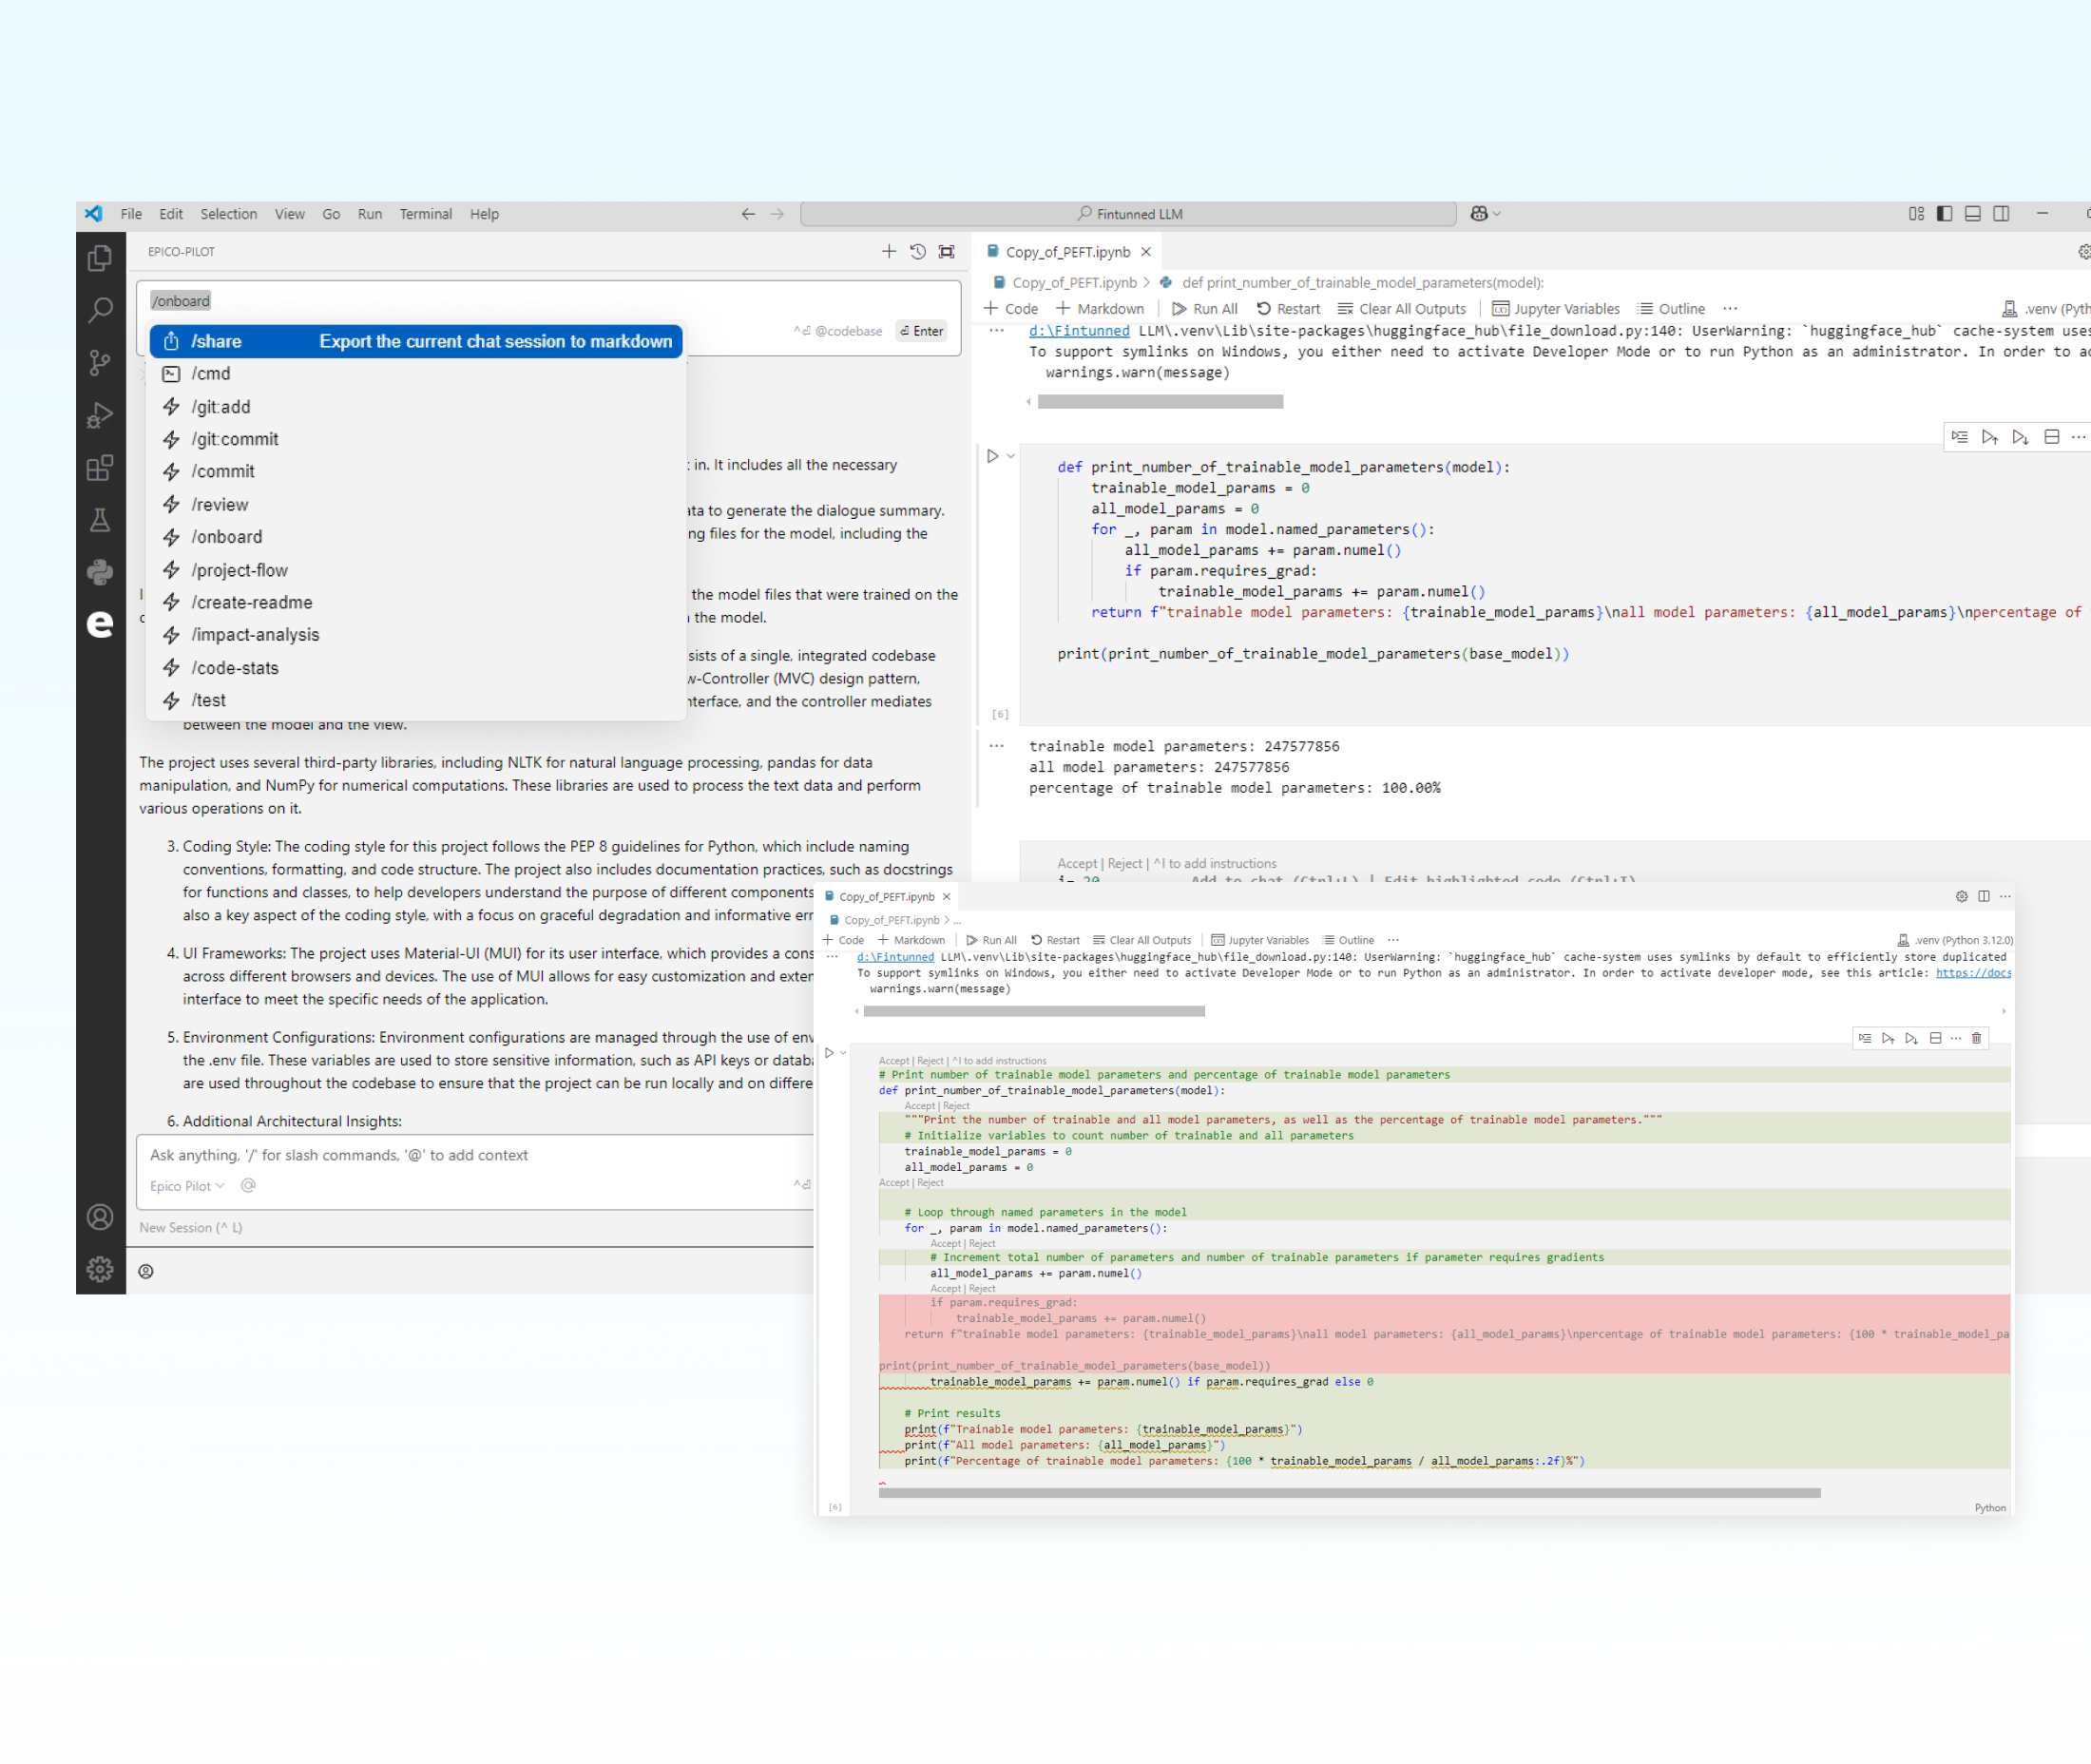Viewport: 2091px width, 1764px height.
Task: Expand run options in front notebook cell
Action: (844, 1052)
